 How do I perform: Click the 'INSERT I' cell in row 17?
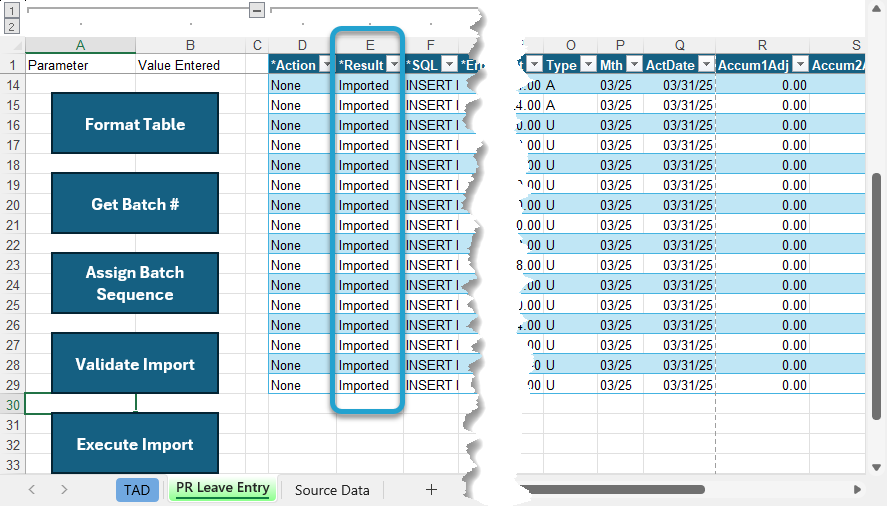[x=431, y=145]
